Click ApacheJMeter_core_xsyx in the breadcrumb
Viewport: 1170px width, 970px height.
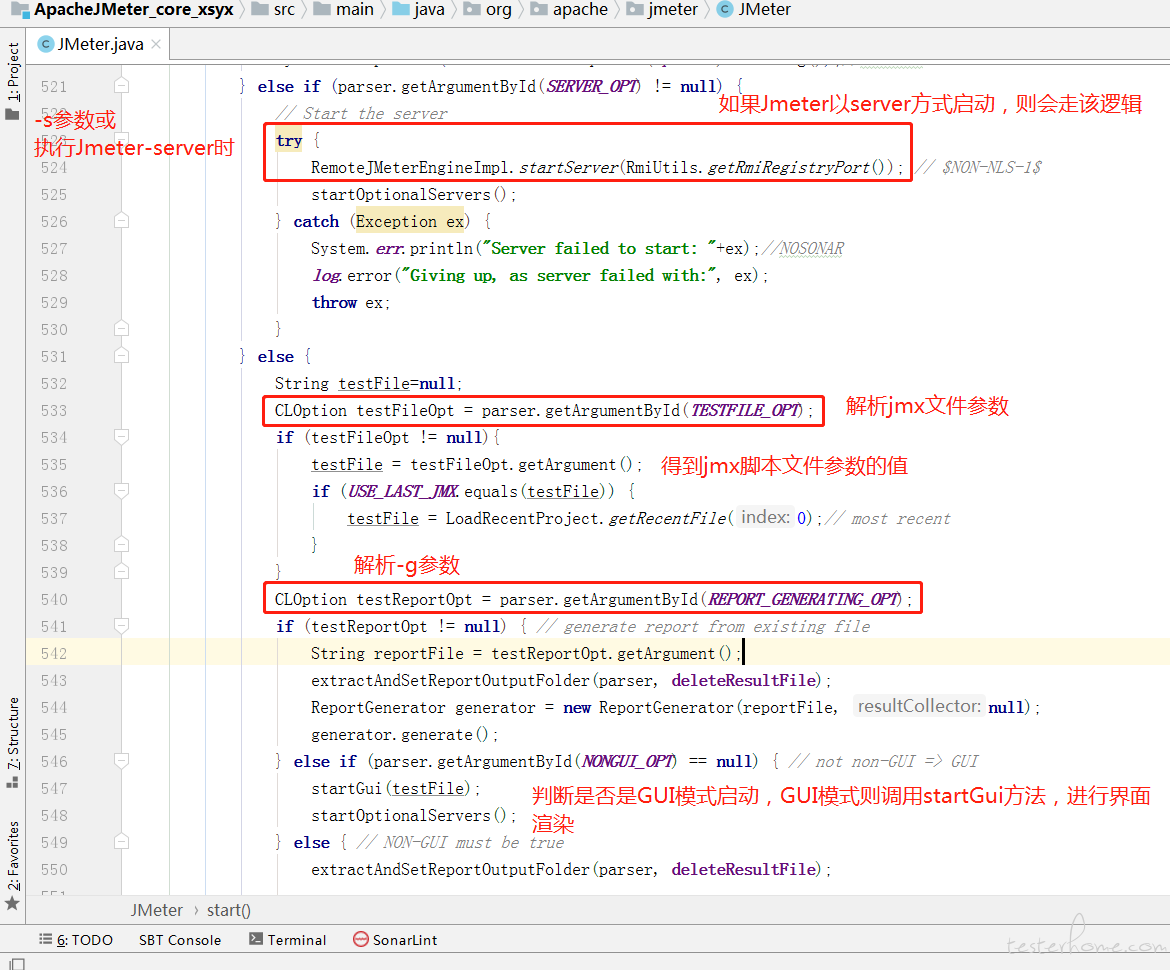coord(134,10)
